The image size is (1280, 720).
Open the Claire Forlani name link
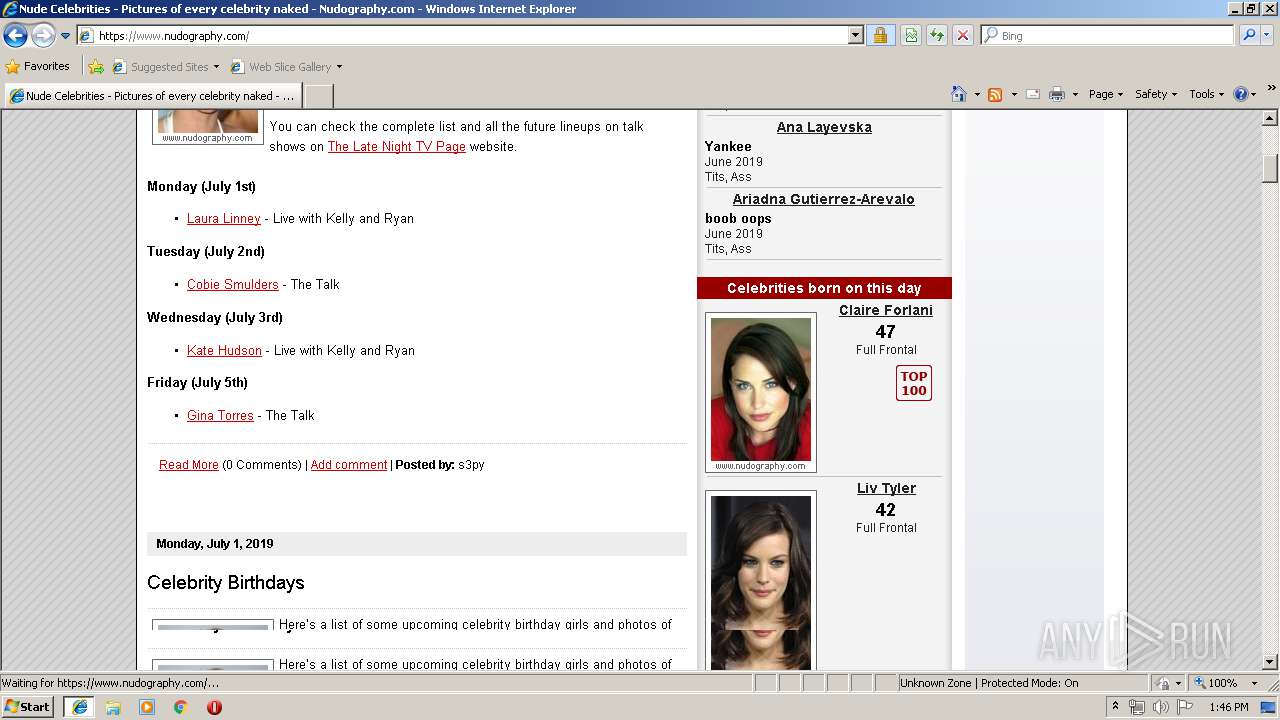[x=885, y=310]
